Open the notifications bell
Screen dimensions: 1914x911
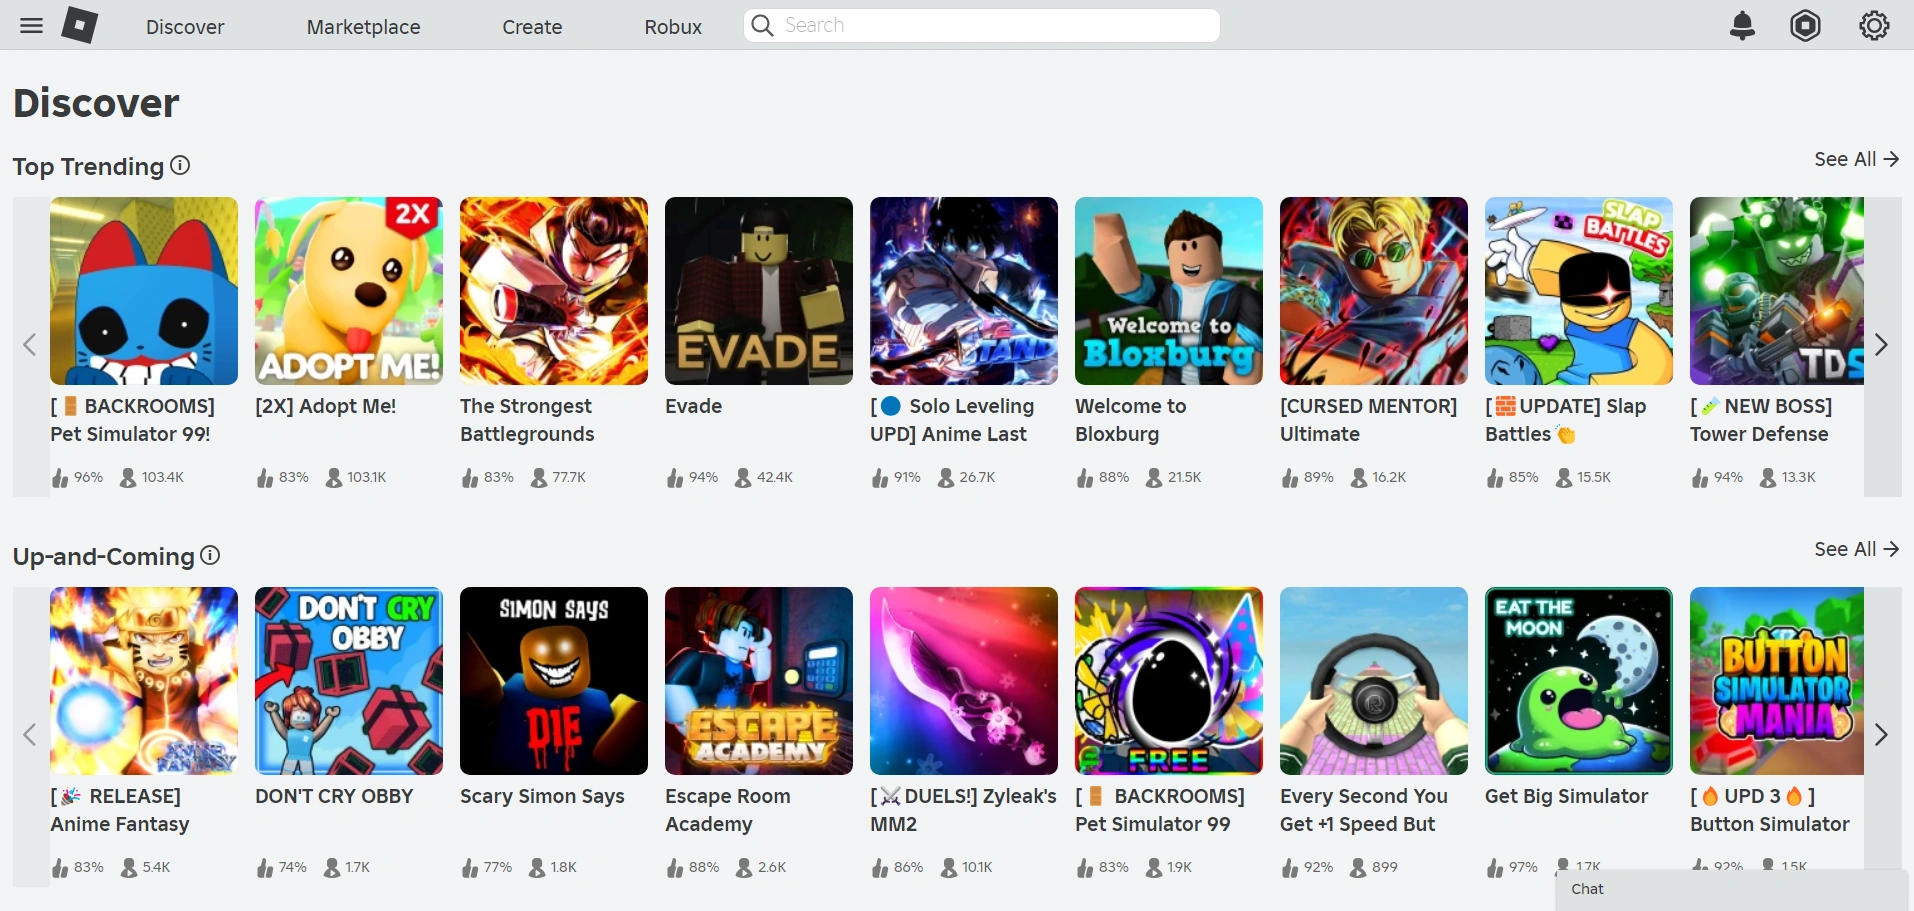1742,26
